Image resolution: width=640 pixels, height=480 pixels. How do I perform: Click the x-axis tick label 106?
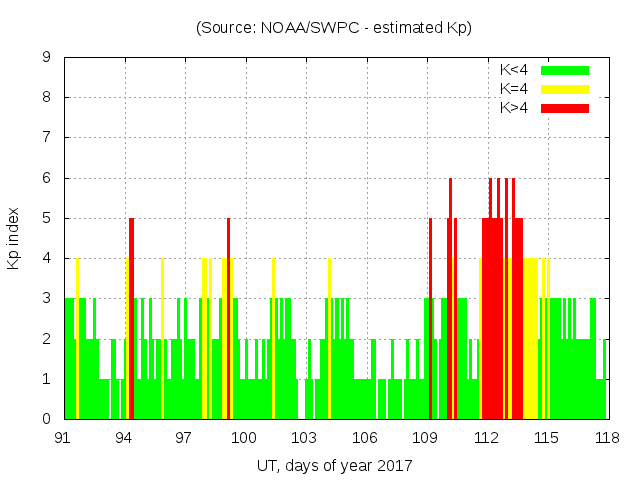[x=365, y=437]
